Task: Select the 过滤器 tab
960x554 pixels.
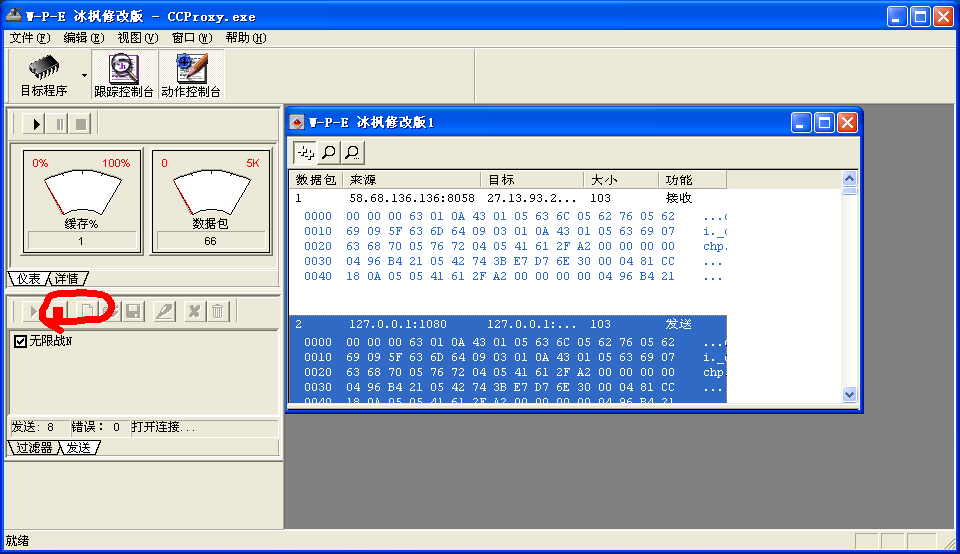Action: 33,448
